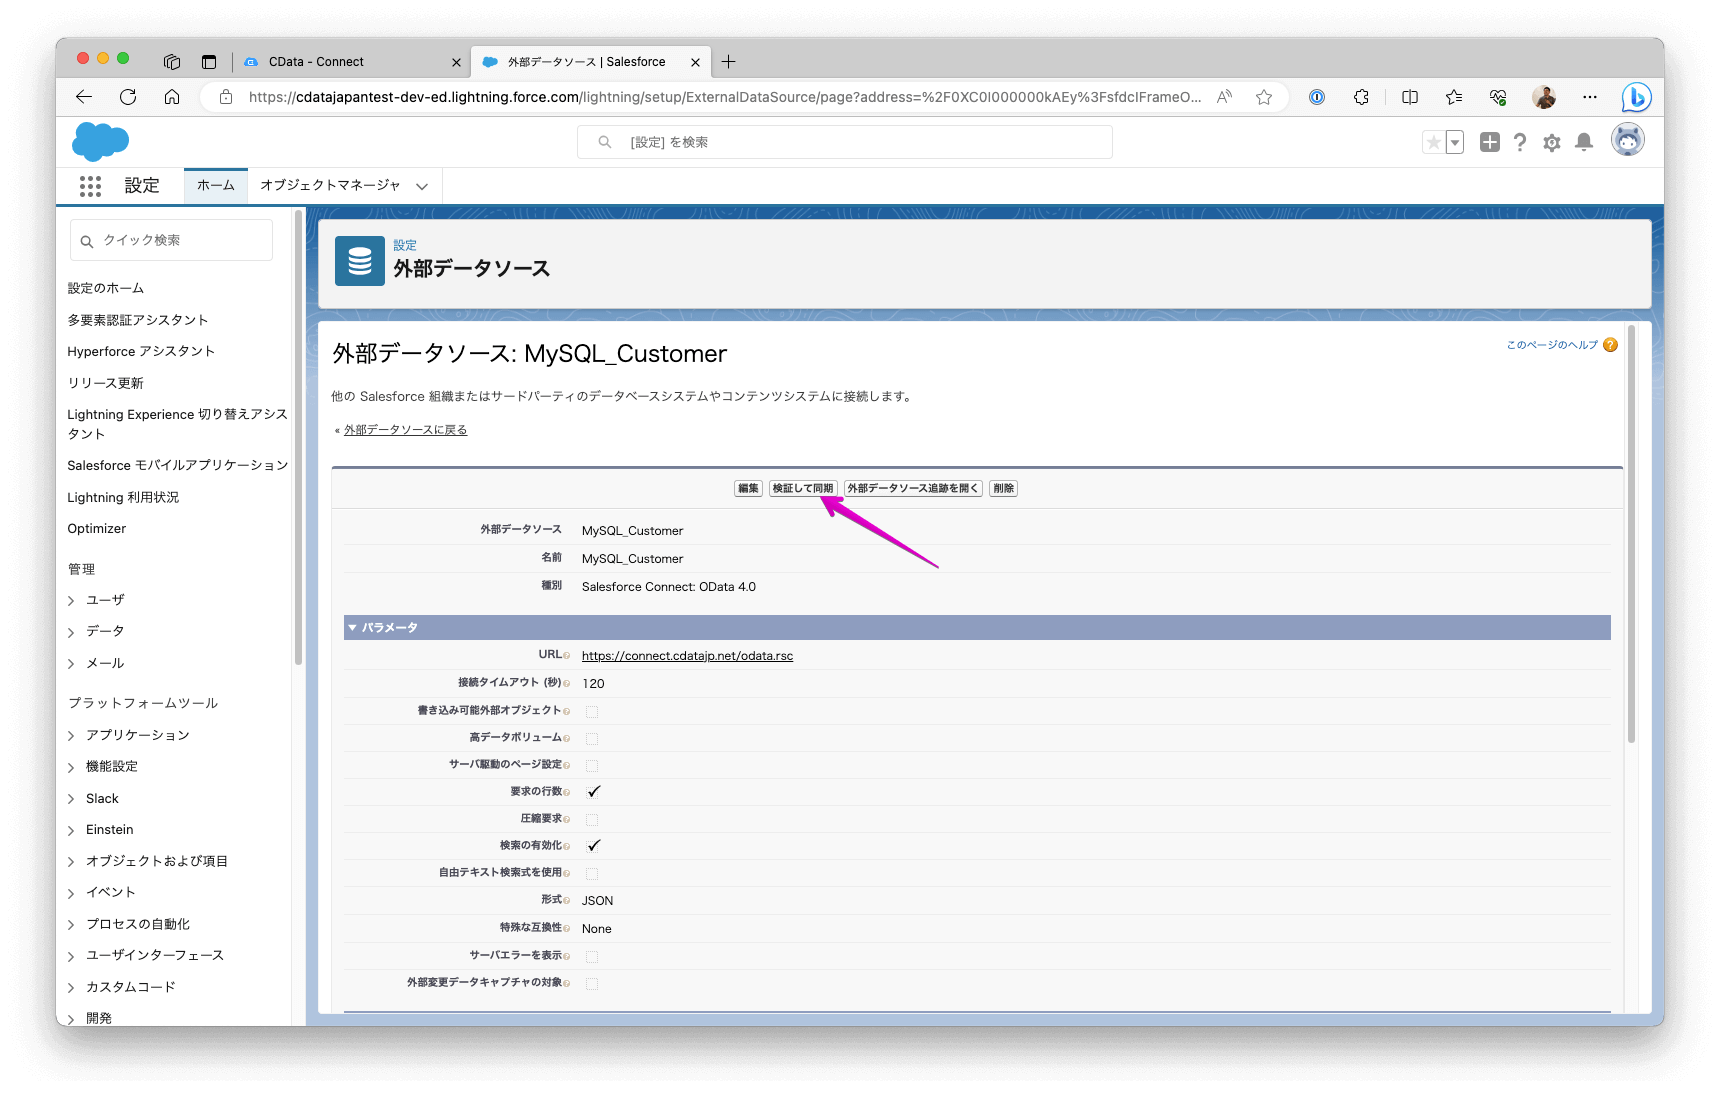
Task: Toggle 検索の有効化 checkbox
Action: [x=593, y=846]
